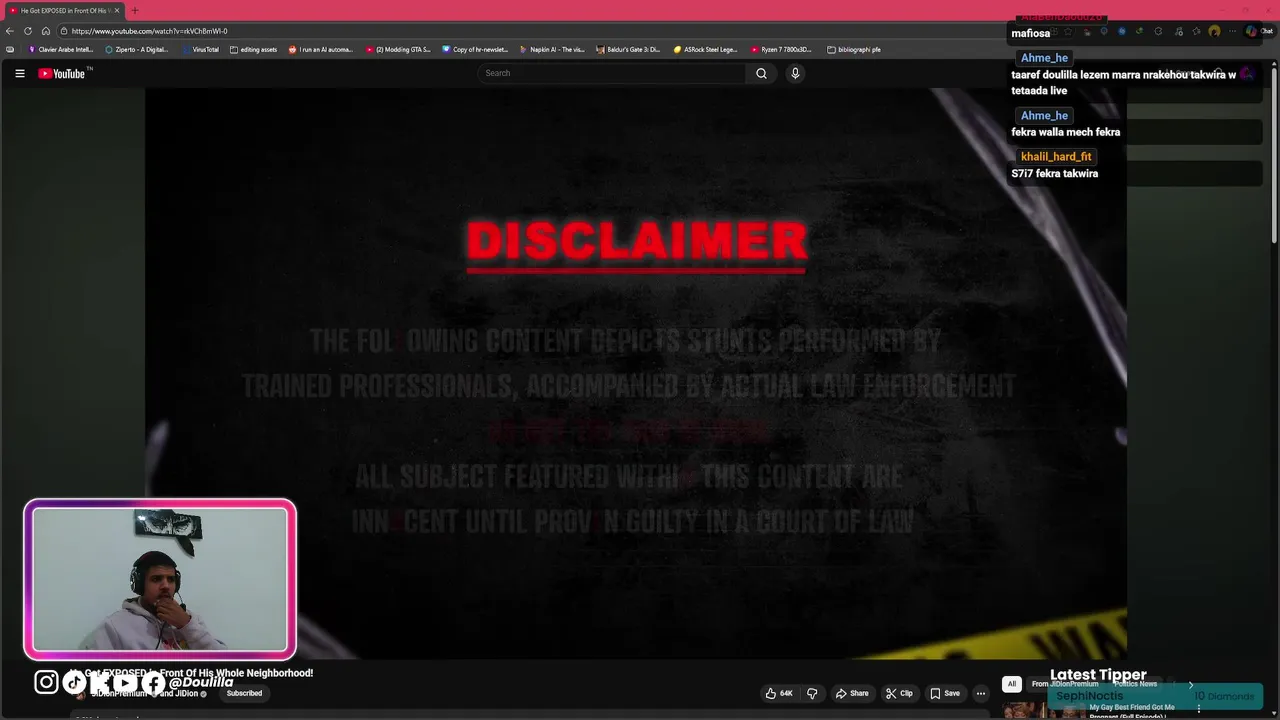Image resolution: width=1280 pixels, height=720 pixels.
Task: Click the first icon on bookmarks bar
Action: [x=10, y=49]
